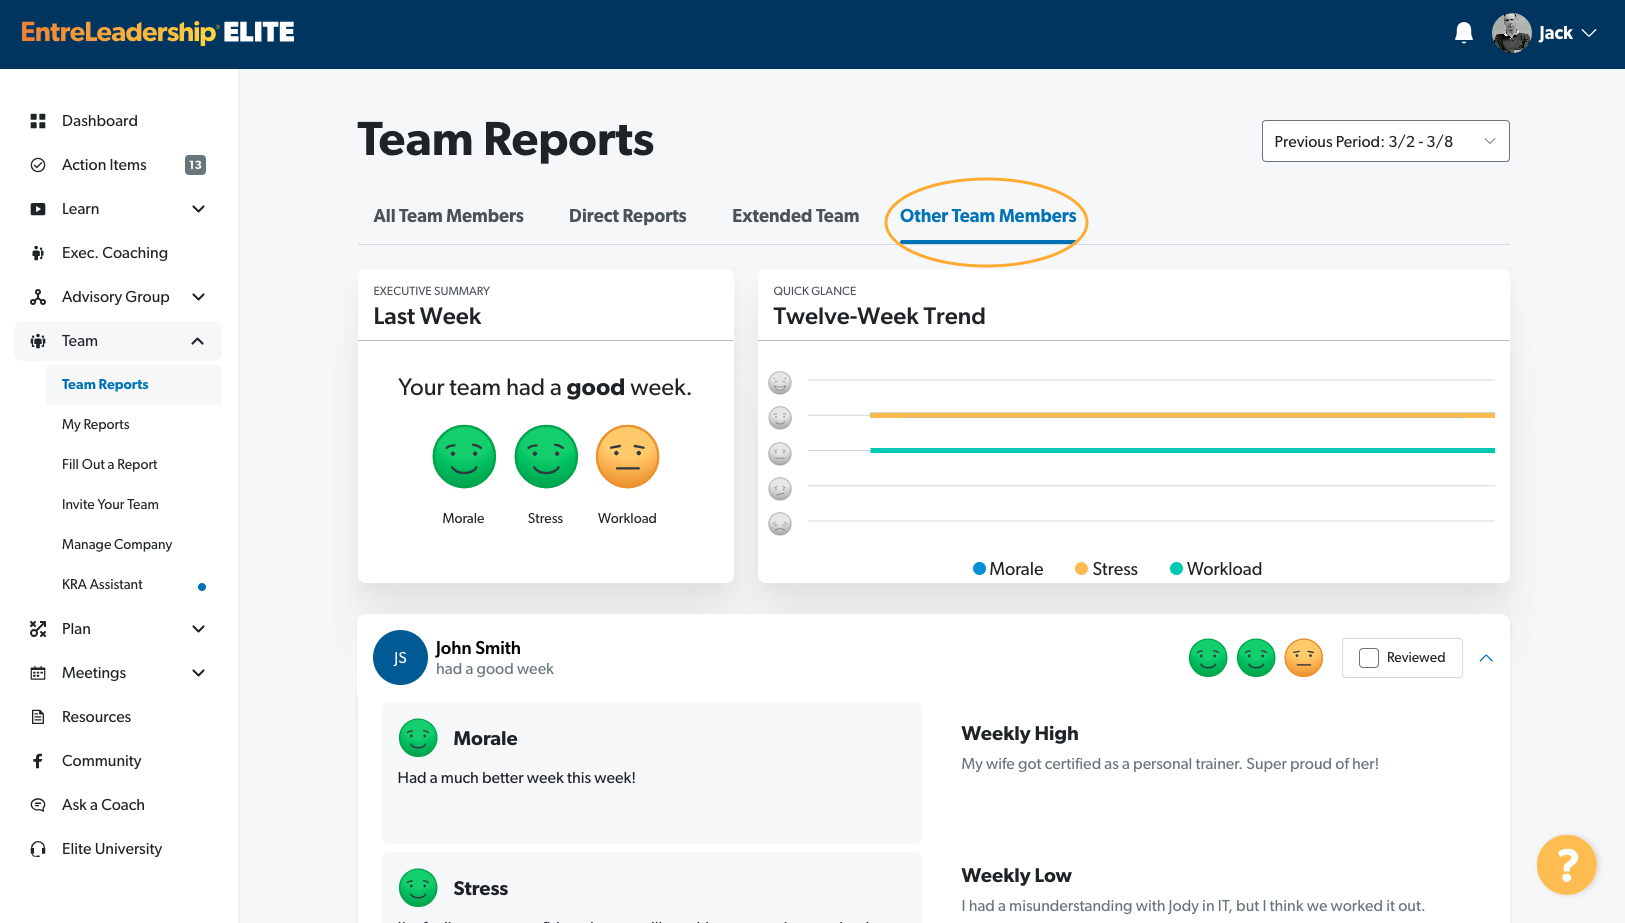Click the orange Stress trend line
The width and height of the screenshot is (1625, 923).
click(1182, 415)
